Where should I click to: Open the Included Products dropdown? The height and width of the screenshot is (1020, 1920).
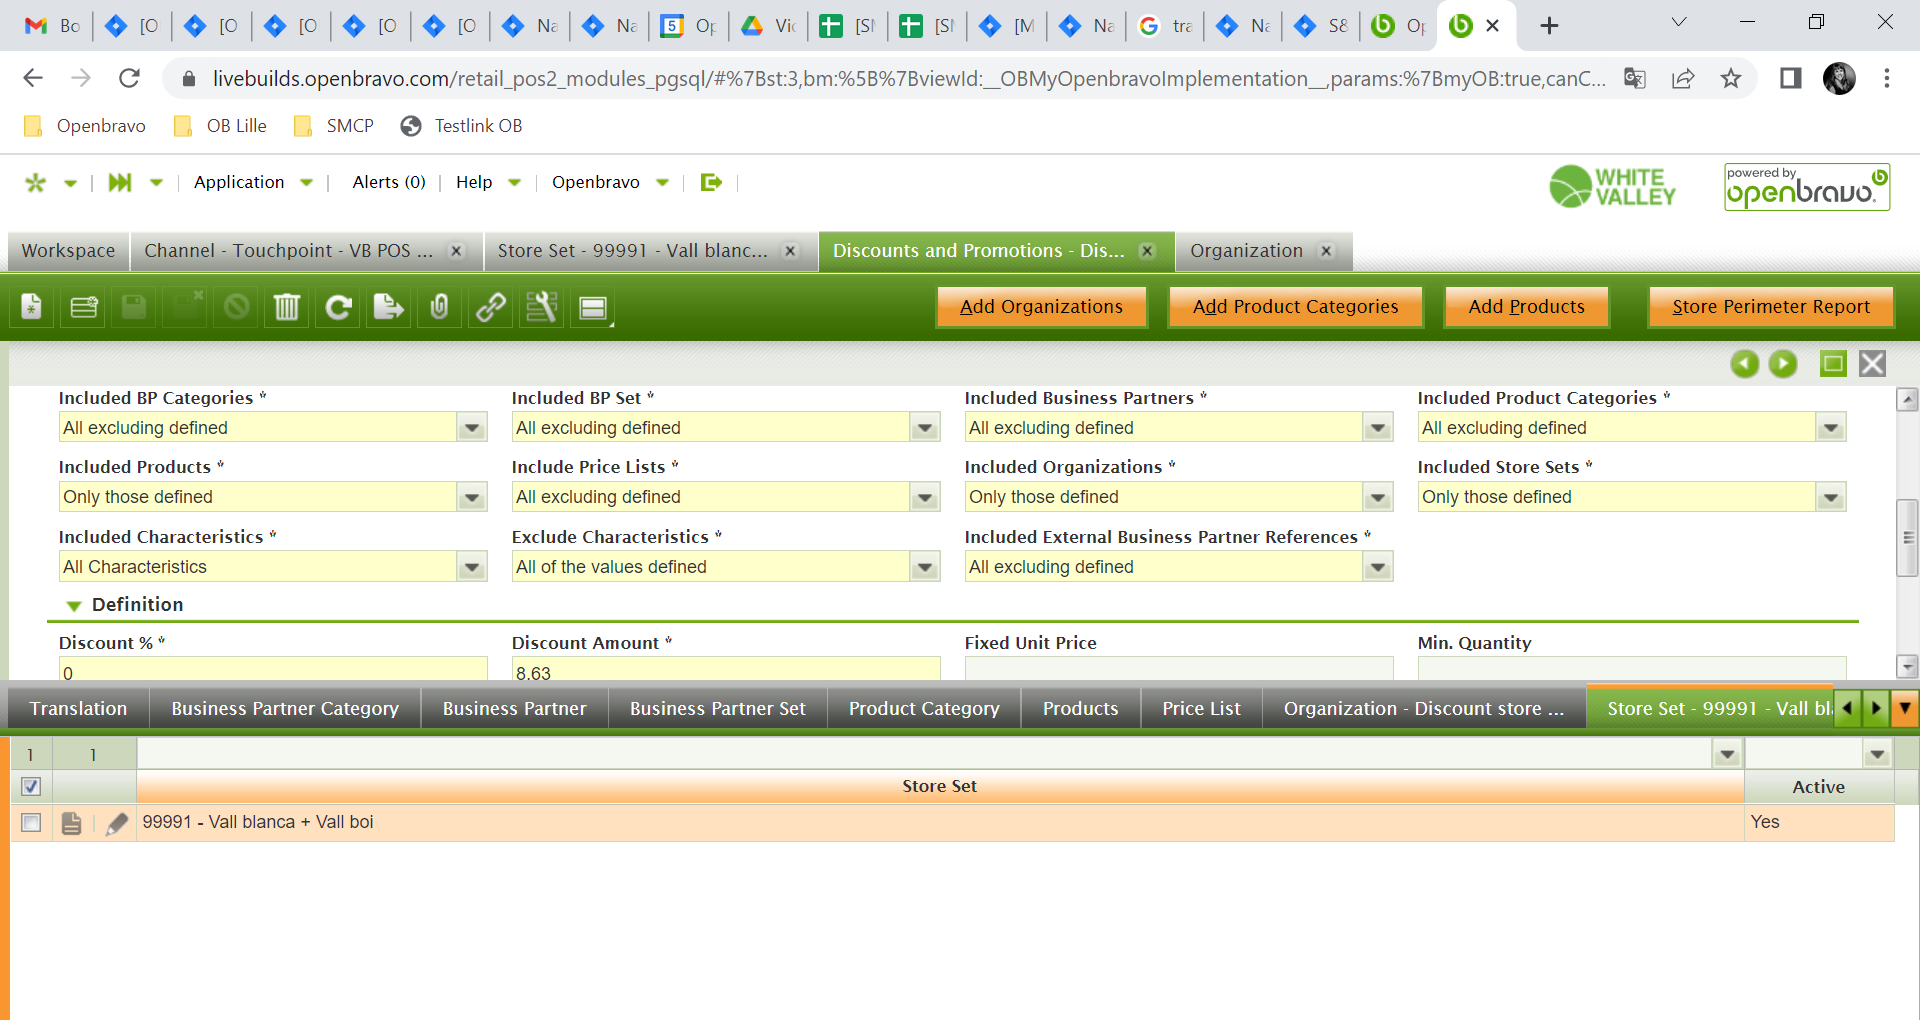[471, 497]
